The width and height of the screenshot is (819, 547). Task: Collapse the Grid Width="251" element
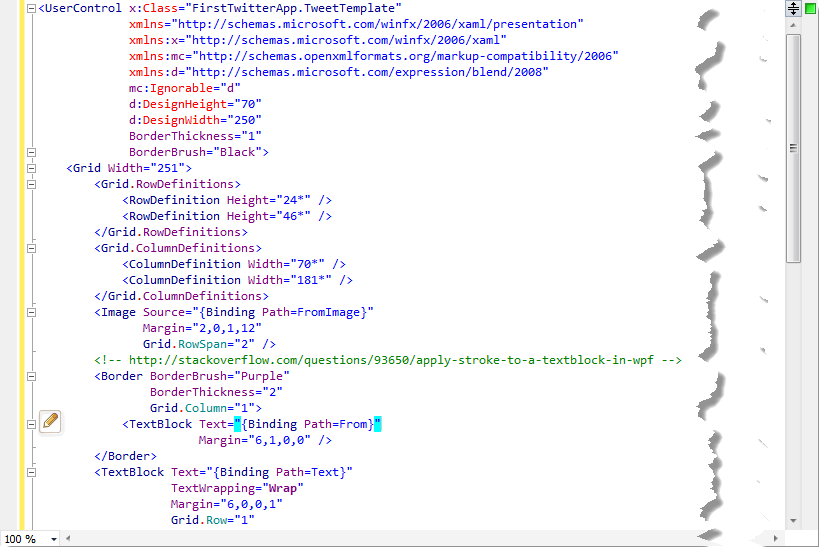[x=31, y=168]
